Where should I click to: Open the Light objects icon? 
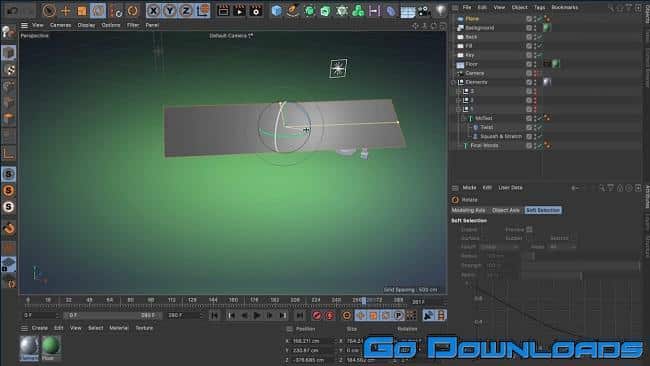(440, 10)
